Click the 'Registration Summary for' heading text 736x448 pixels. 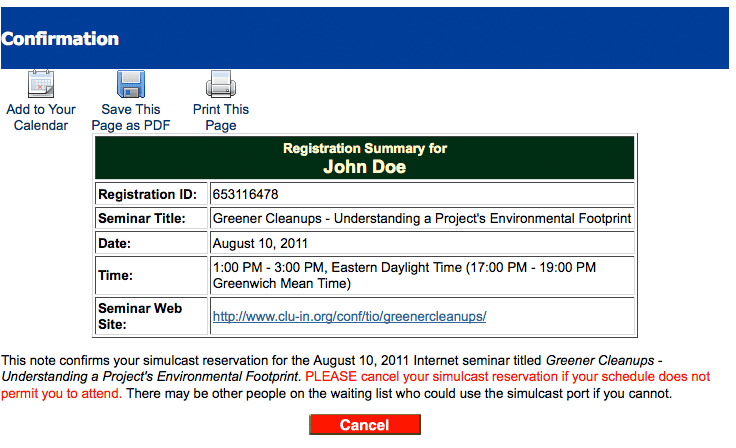[x=365, y=148]
